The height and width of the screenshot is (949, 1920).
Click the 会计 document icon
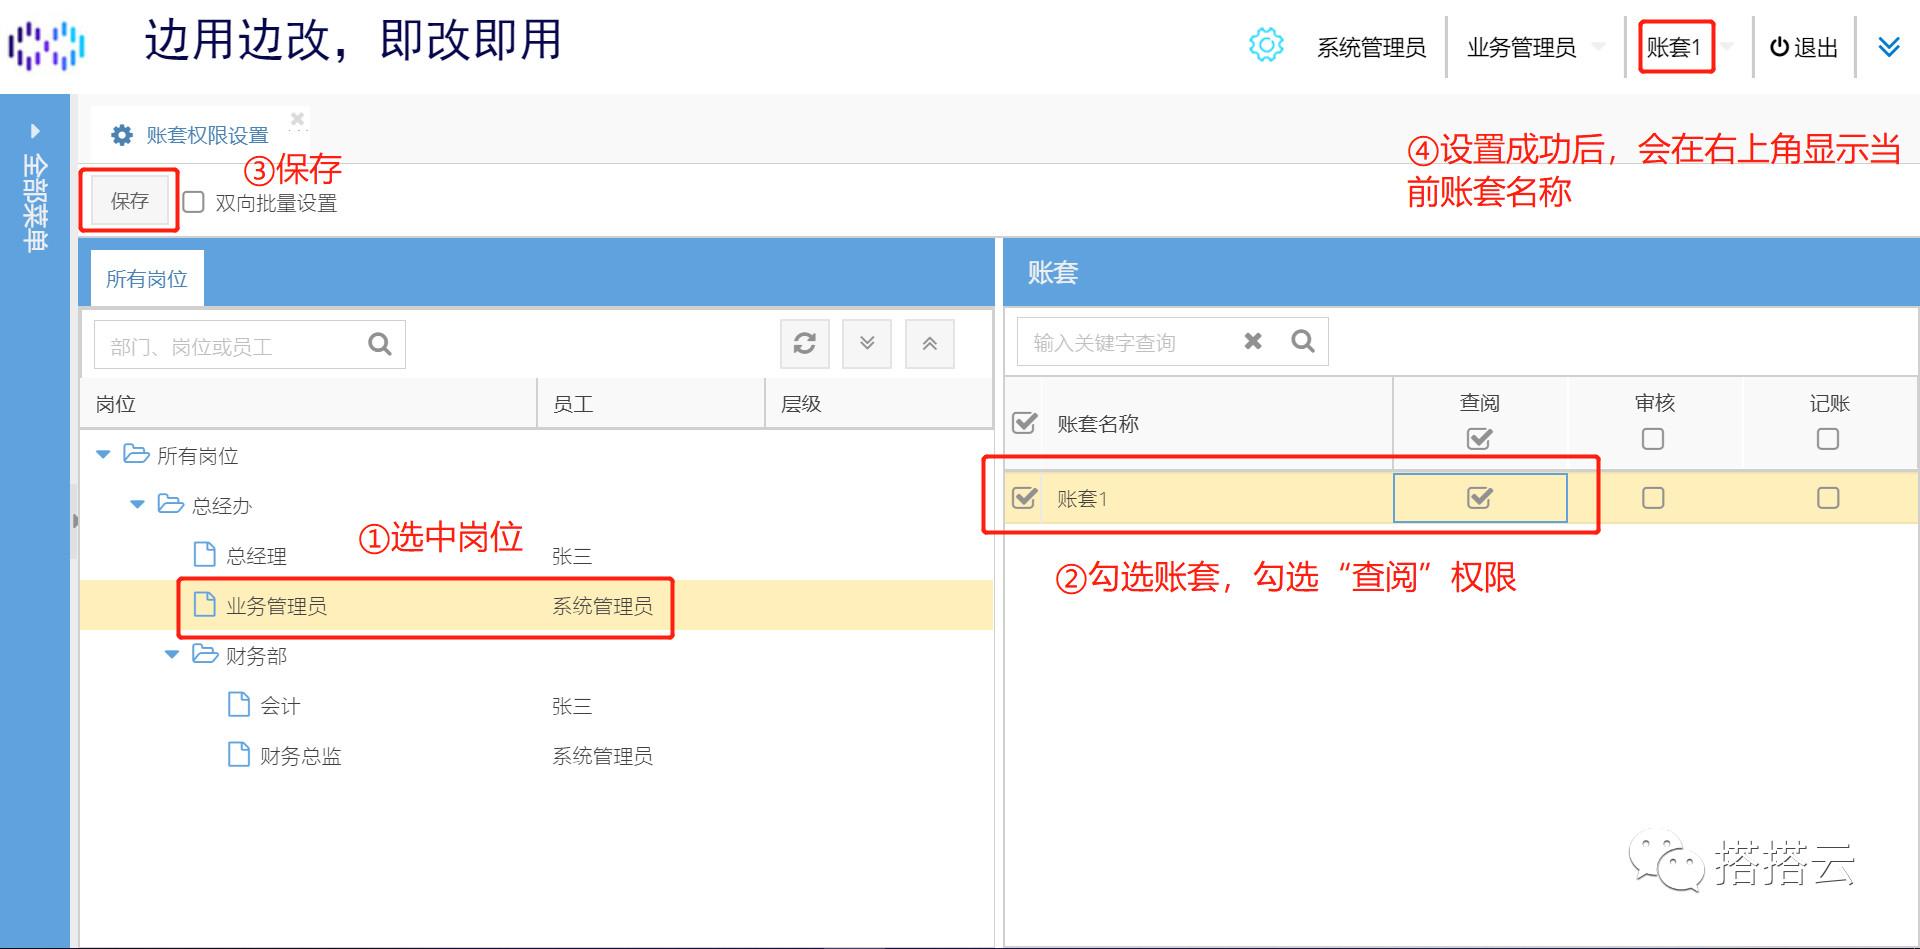239,704
